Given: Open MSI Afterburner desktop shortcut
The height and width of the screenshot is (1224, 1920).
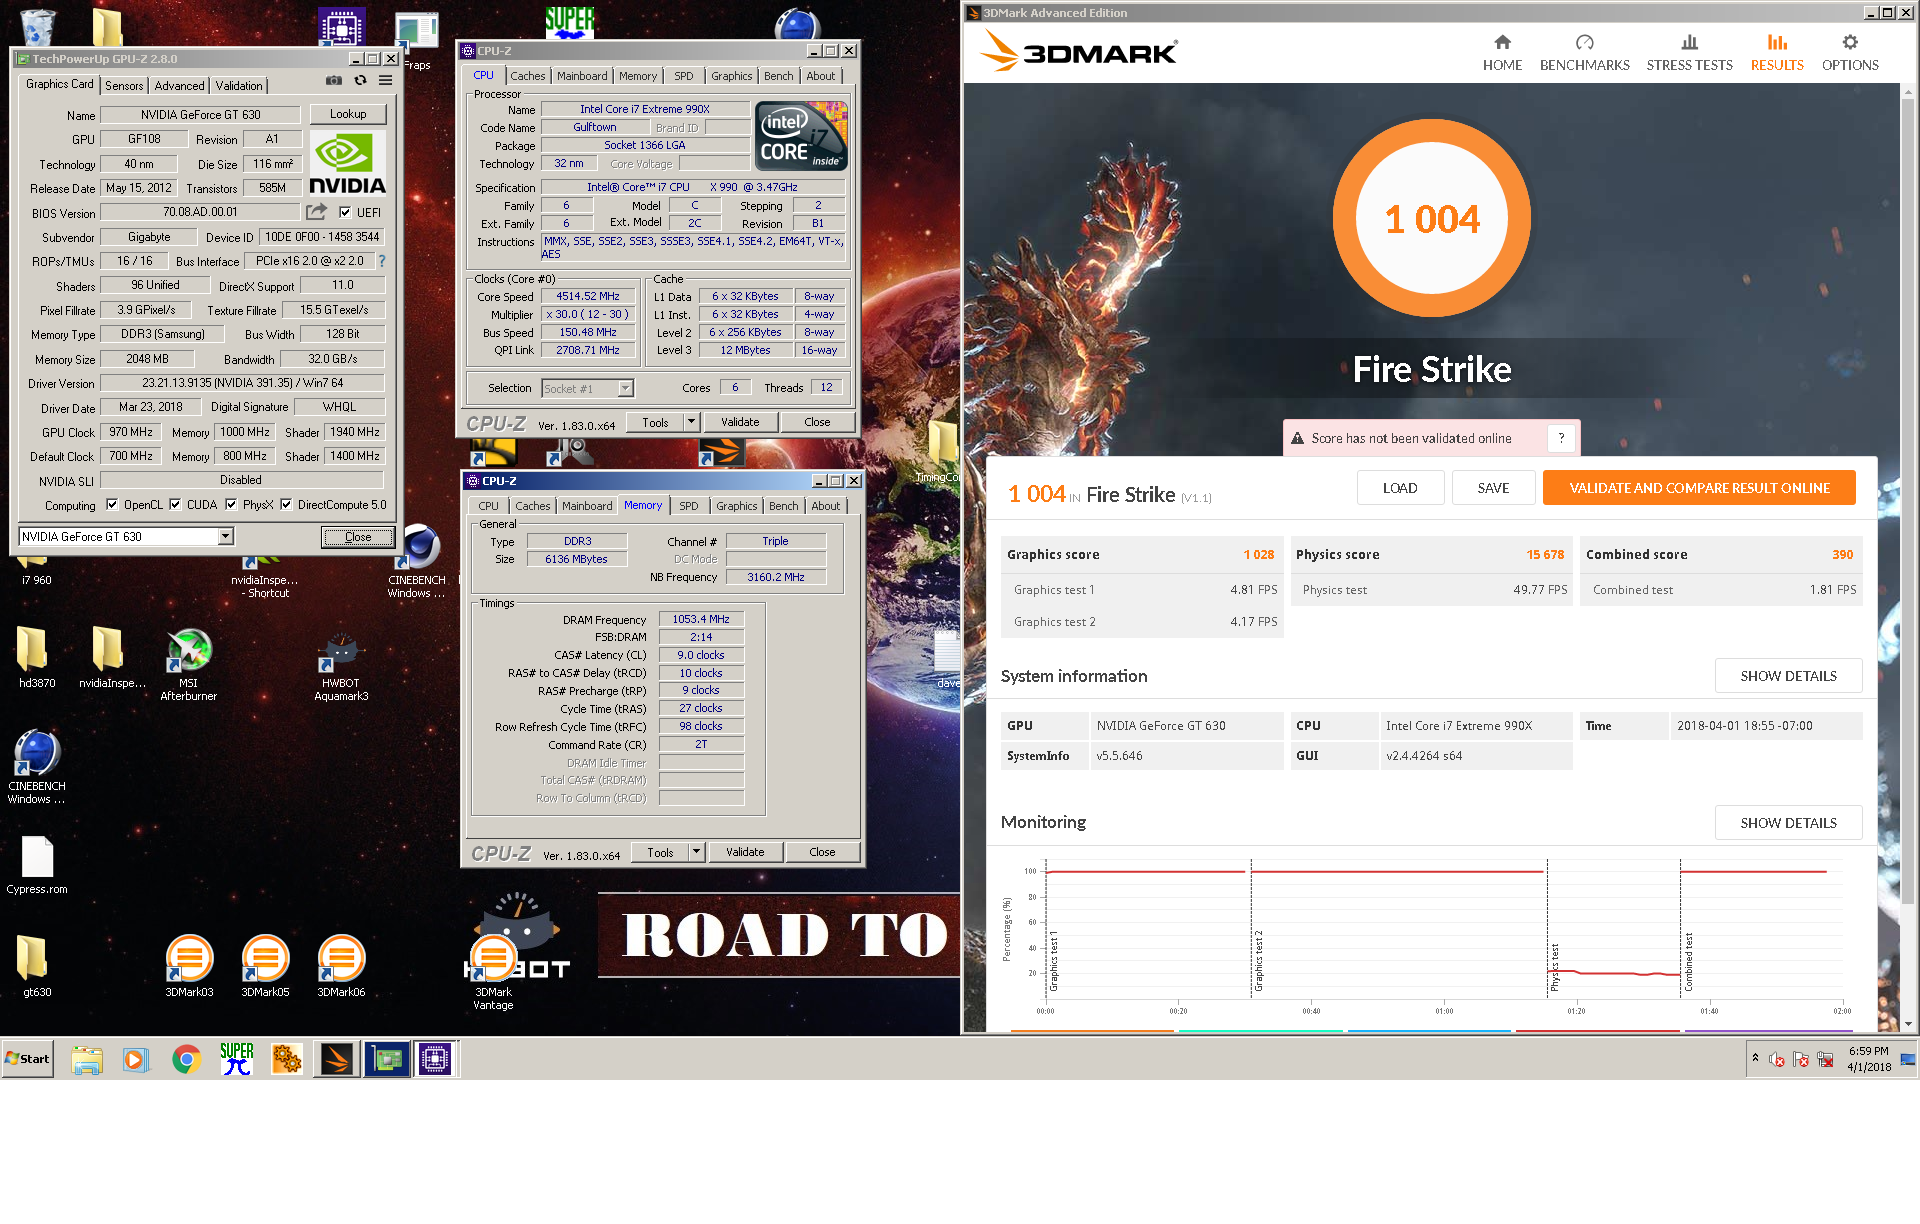Looking at the screenshot, I should [x=188, y=664].
